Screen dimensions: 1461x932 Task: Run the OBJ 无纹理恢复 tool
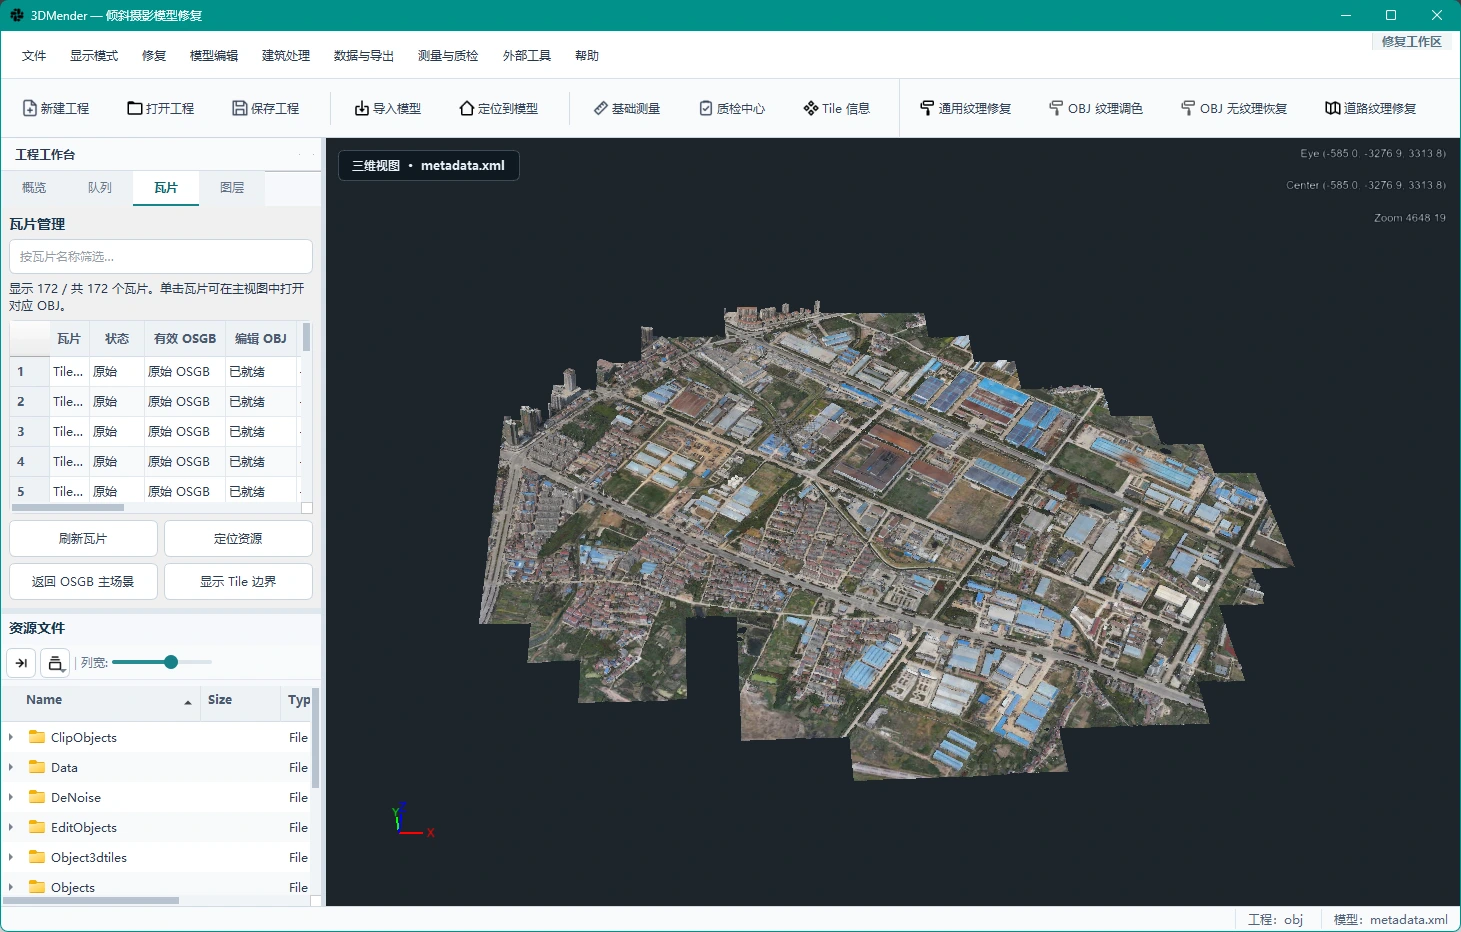point(1234,108)
